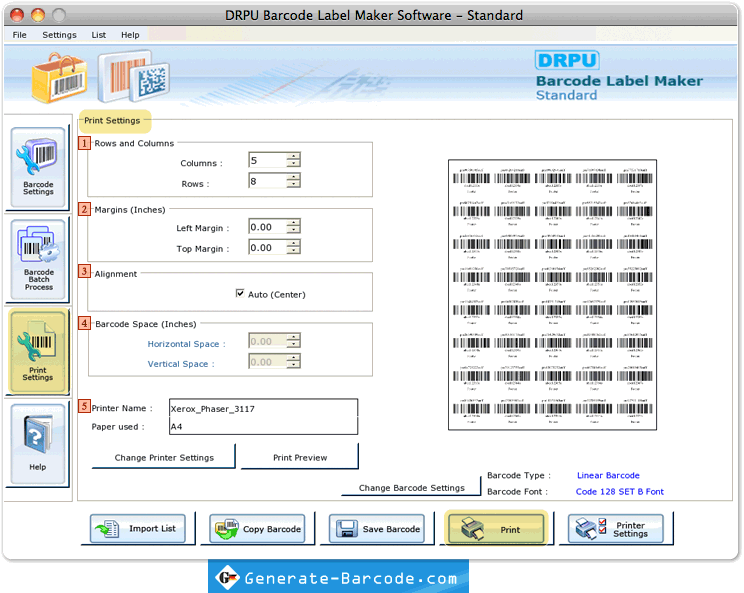Screen dimensions: 744x593
Task: Click the Copy Barcode icon
Action: click(x=227, y=528)
